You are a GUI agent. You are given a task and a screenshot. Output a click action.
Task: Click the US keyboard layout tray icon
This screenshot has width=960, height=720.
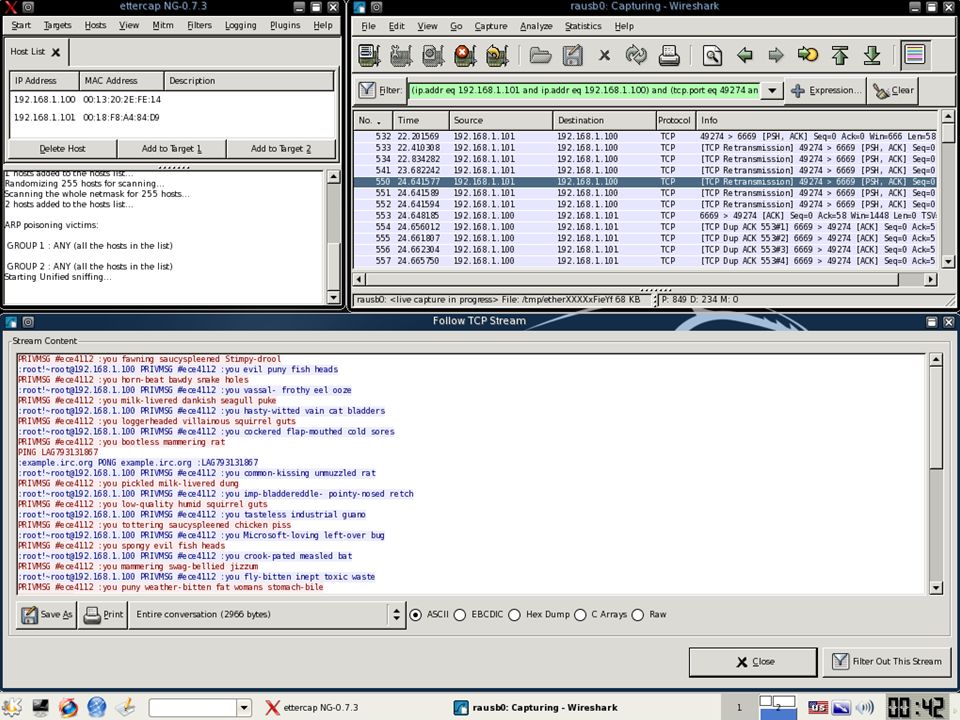tap(817, 708)
